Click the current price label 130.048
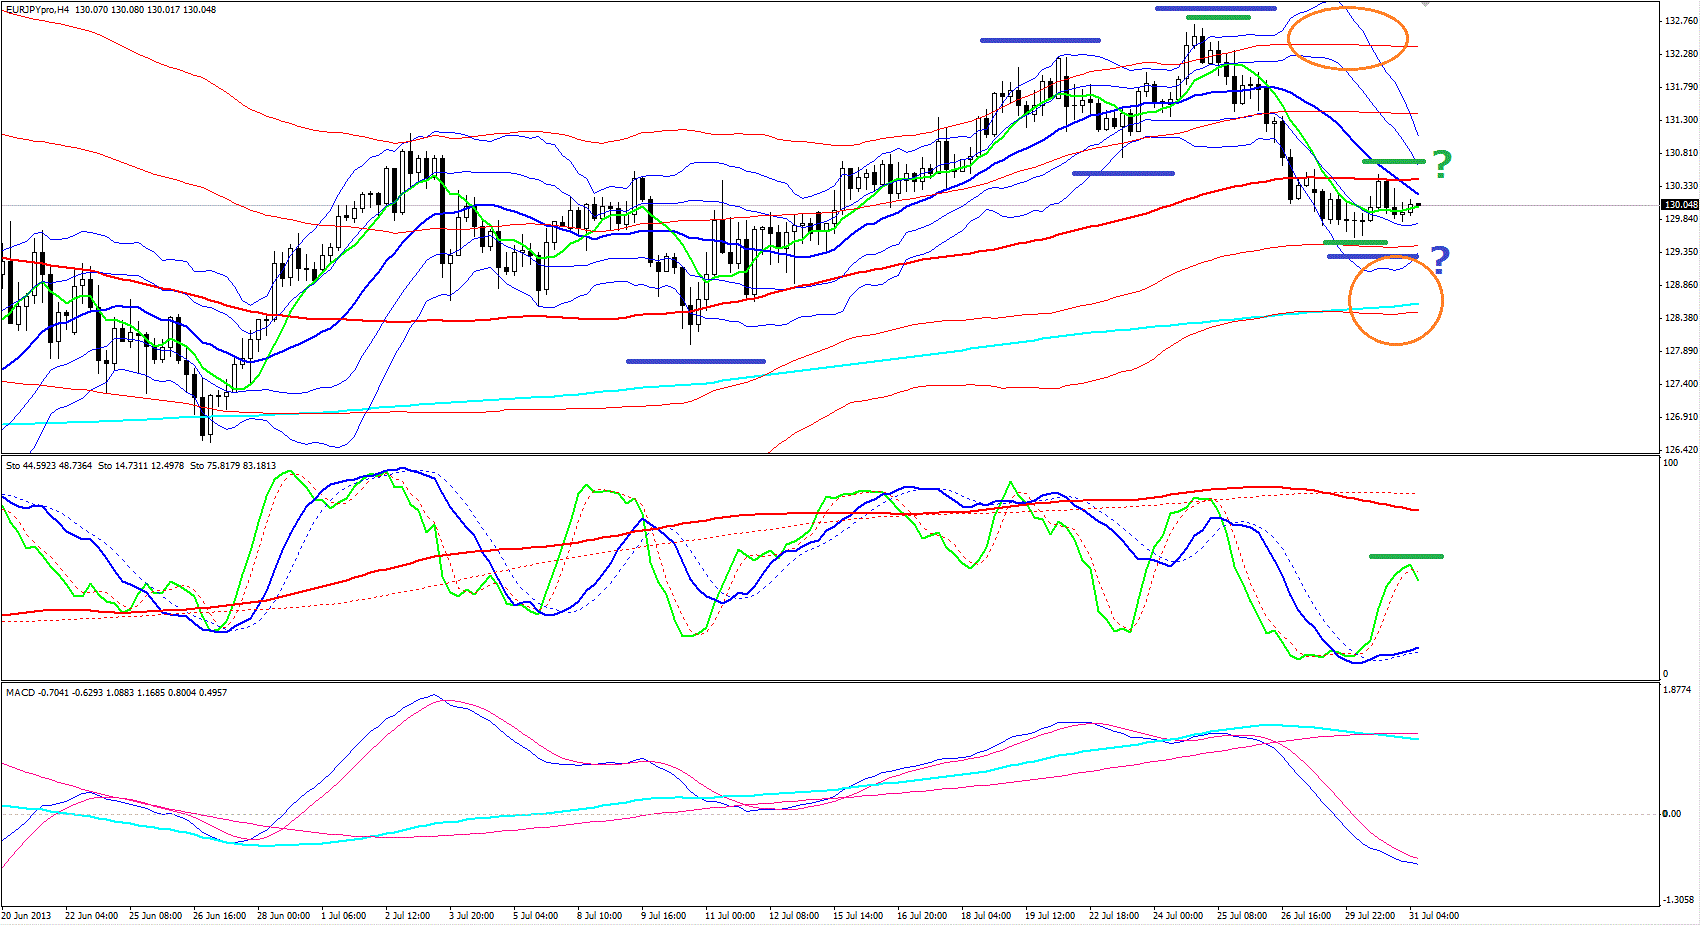The width and height of the screenshot is (1701, 926). (1680, 205)
